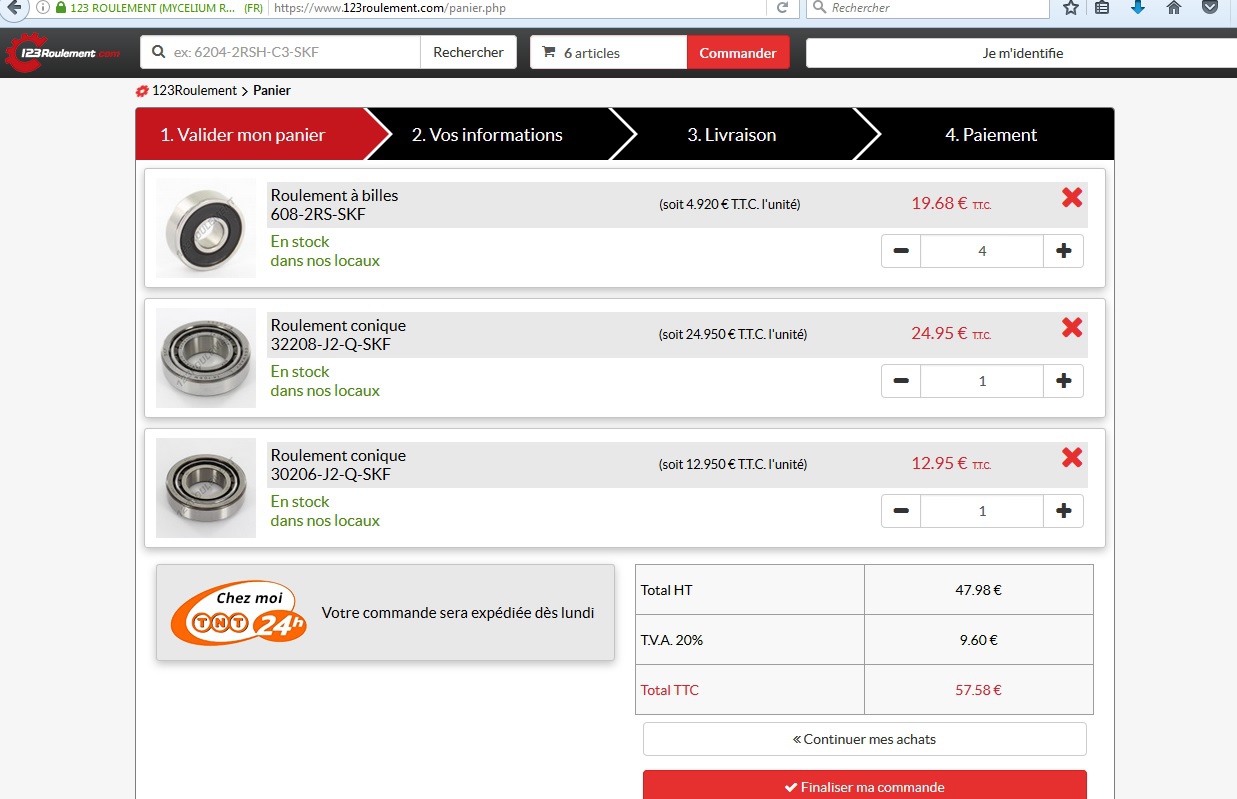Image resolution: width=1237 pixels, height=799 pixels.
Task: Click product name Roulement conique 30206-J2-Q-SKF
Action: tap(338, 465)
